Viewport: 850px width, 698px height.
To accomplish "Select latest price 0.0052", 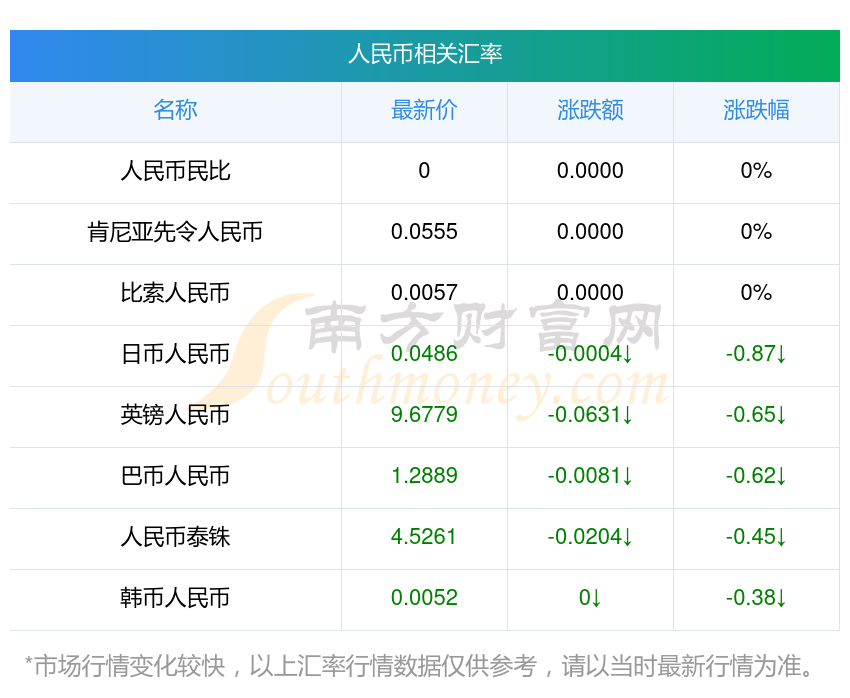I will [424, 598].
